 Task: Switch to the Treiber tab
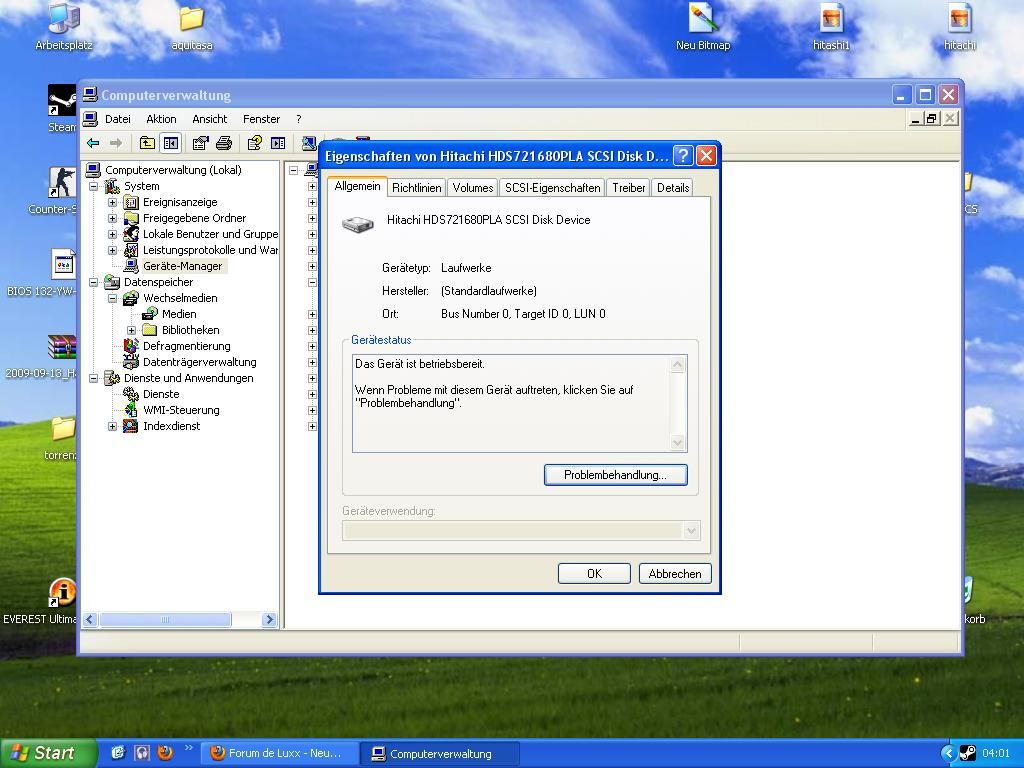click(x=628, y=188)
